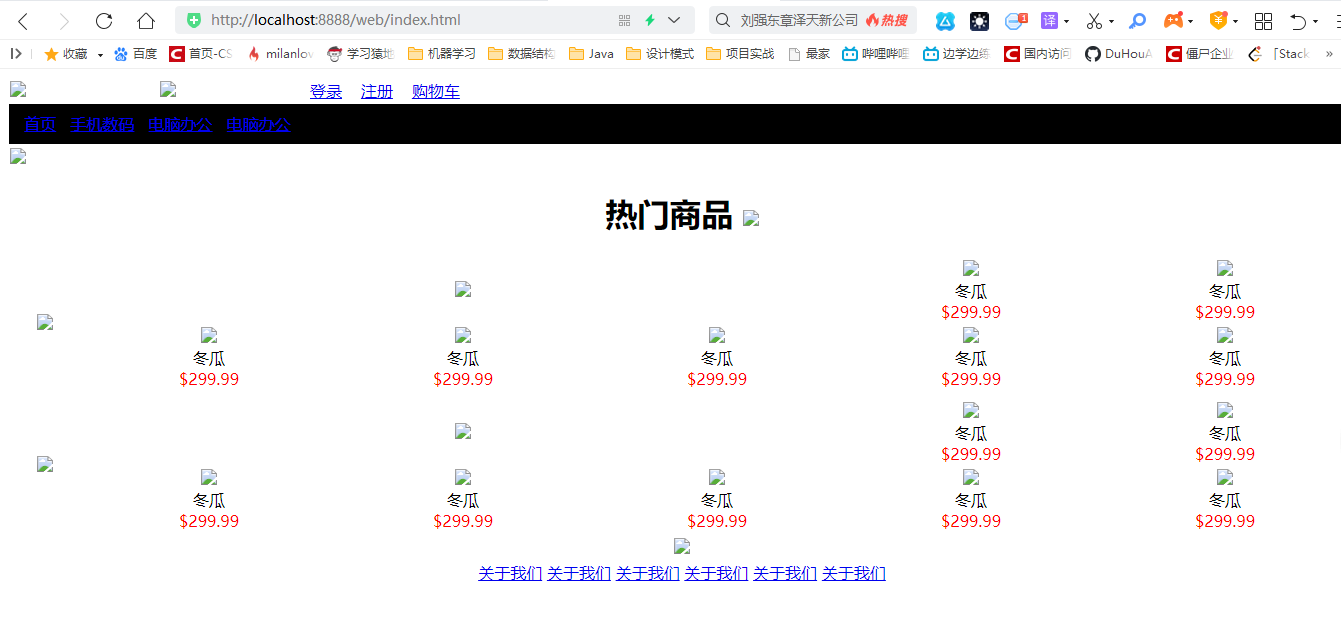Open the orange game controller extension
Viewport: 1341px width, 623px height.
(x=1171, y=20)
